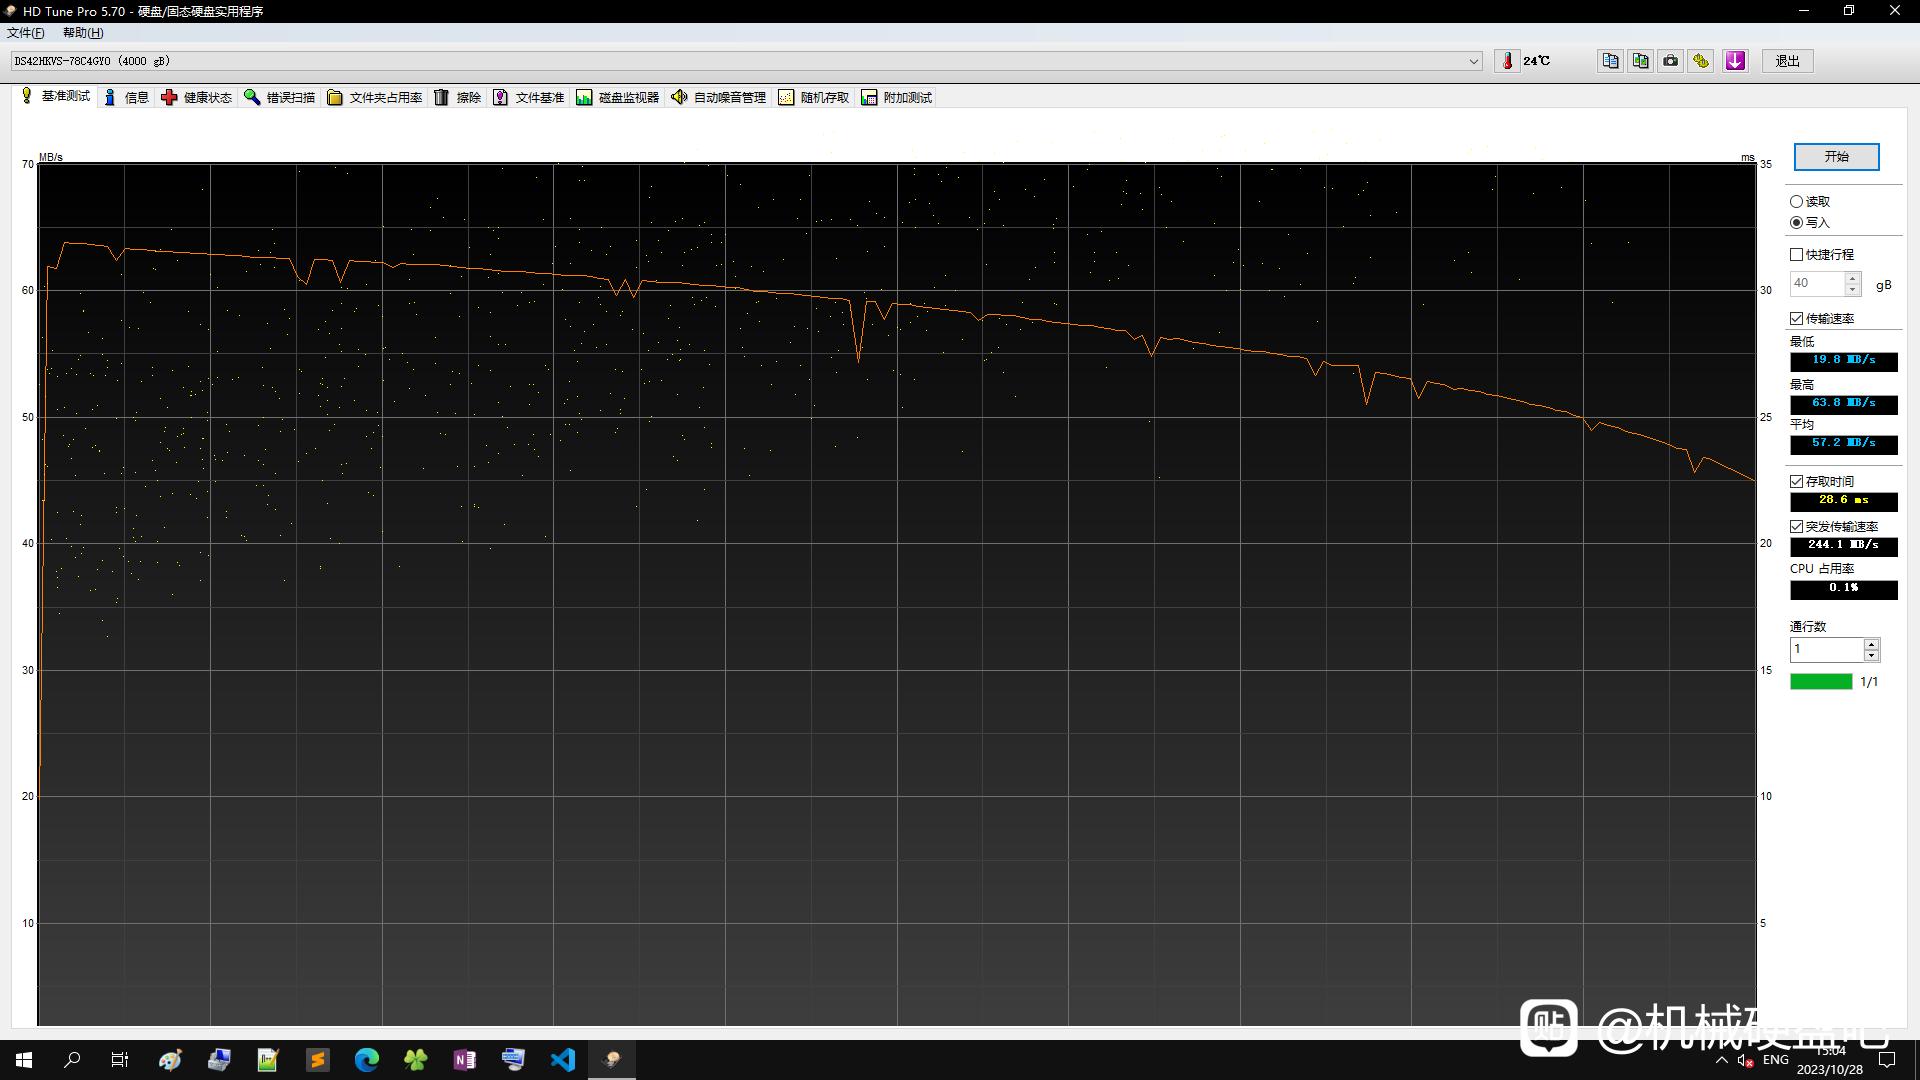Switch to the 擦除 erase tab
The height and width of the screenshot is (1080, 1920).
[x=458, y=97]
